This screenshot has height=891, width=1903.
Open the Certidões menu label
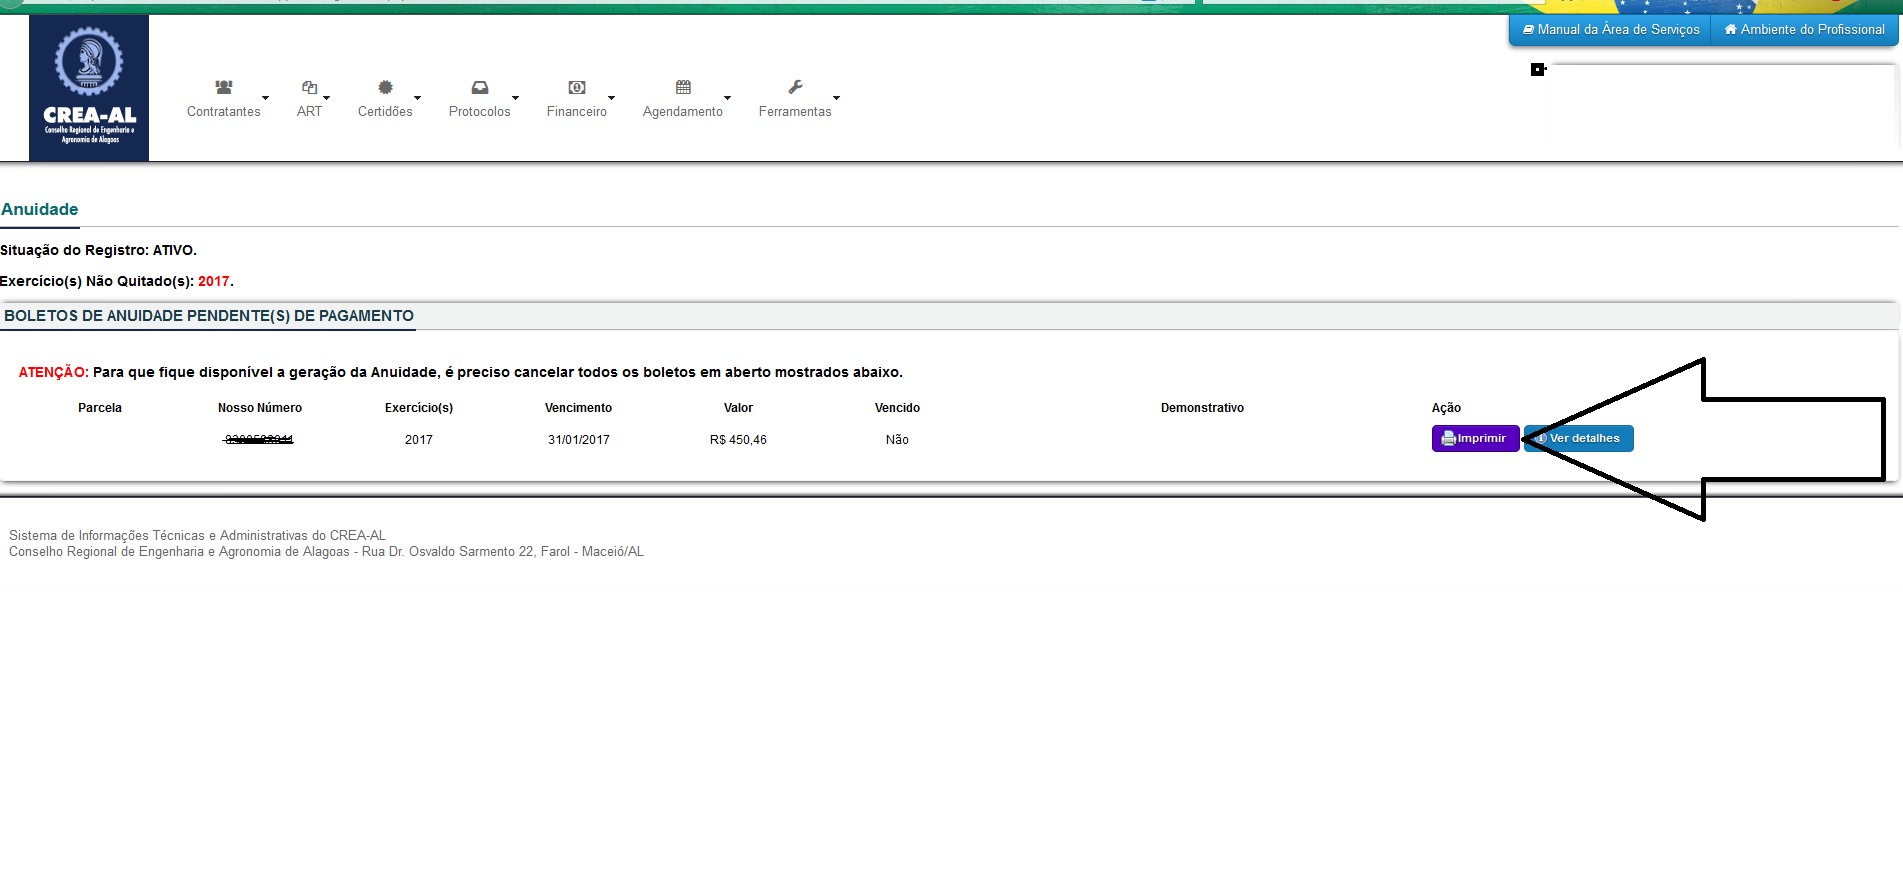(385, 112)
